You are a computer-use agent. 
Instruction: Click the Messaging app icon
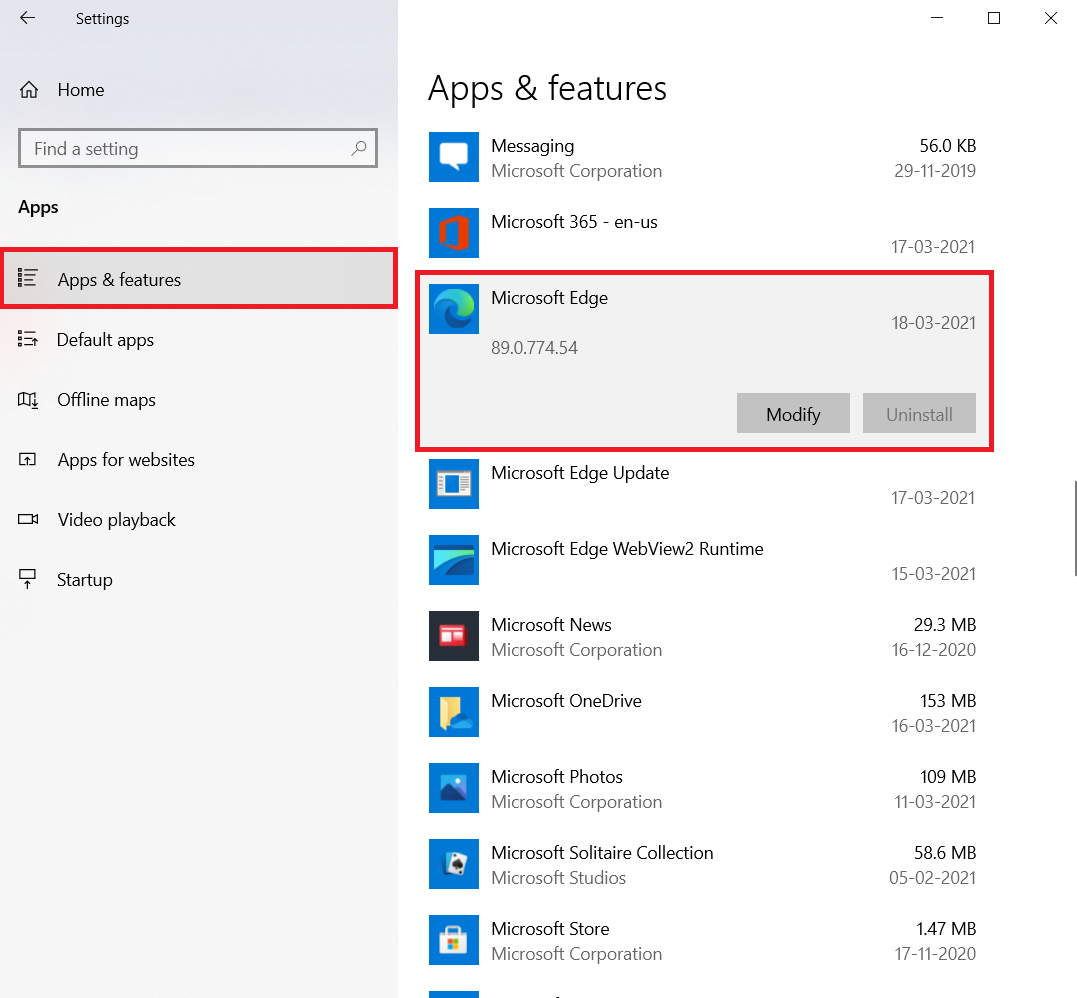pyautogui.click(x=453, y=157)
